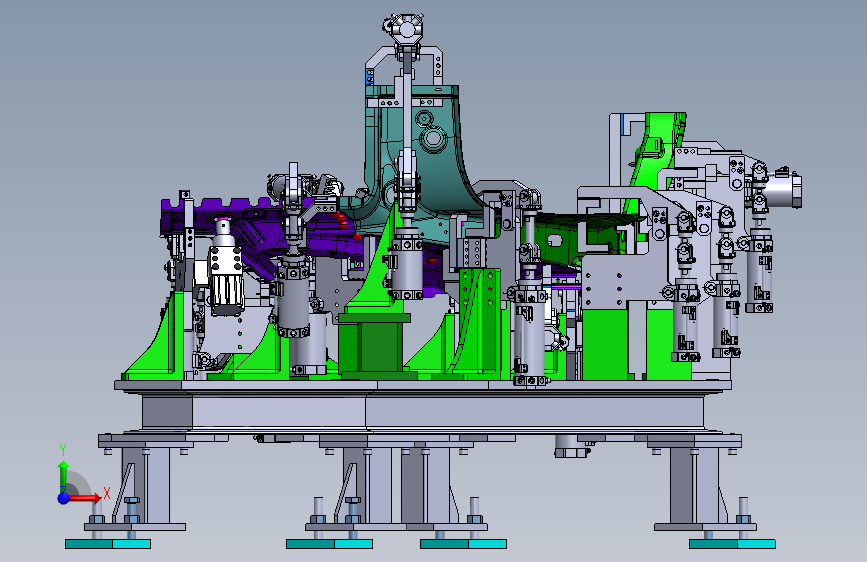867x562 pixels.
Task: Select the gray base plate beam of the fixture
Action: point(423,412)
